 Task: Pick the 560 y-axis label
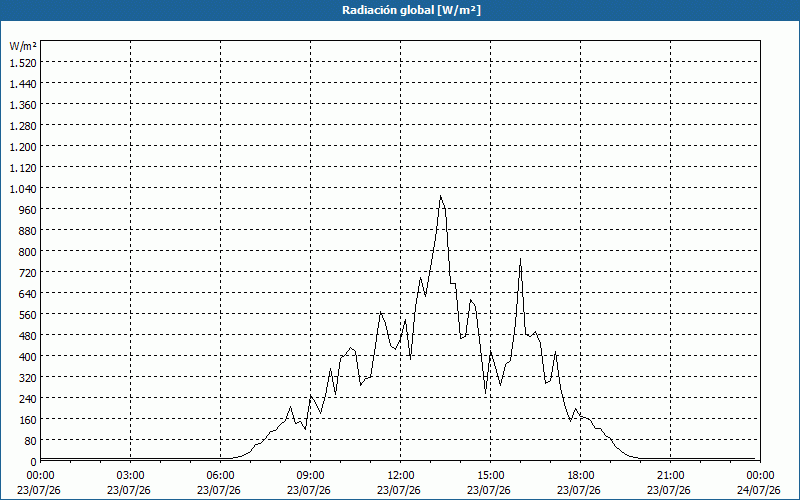pyautogui.click(x=27, y=315)
